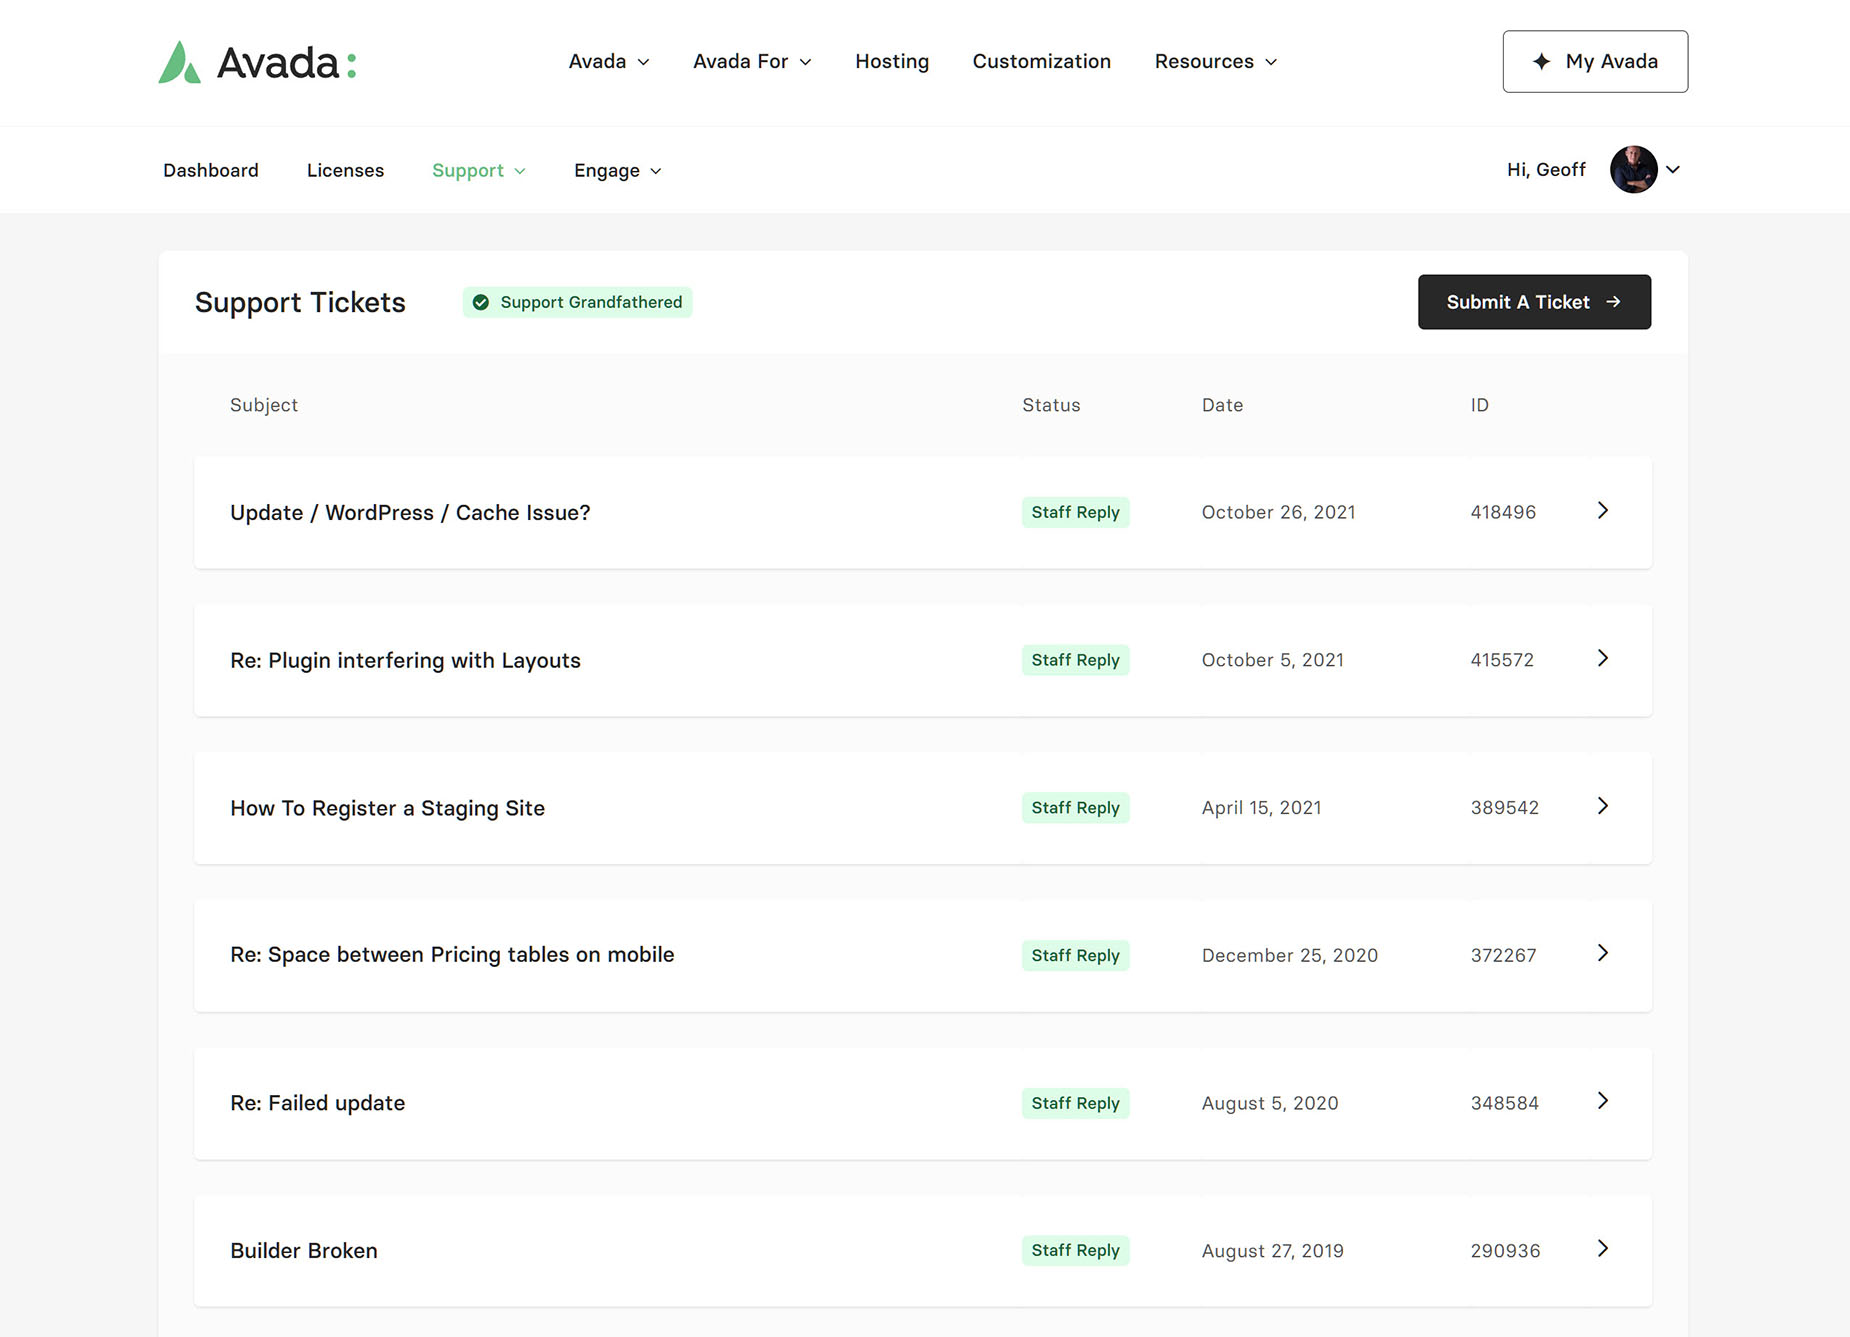
Task: Open the Licenses tab
Action: point(345,170)
